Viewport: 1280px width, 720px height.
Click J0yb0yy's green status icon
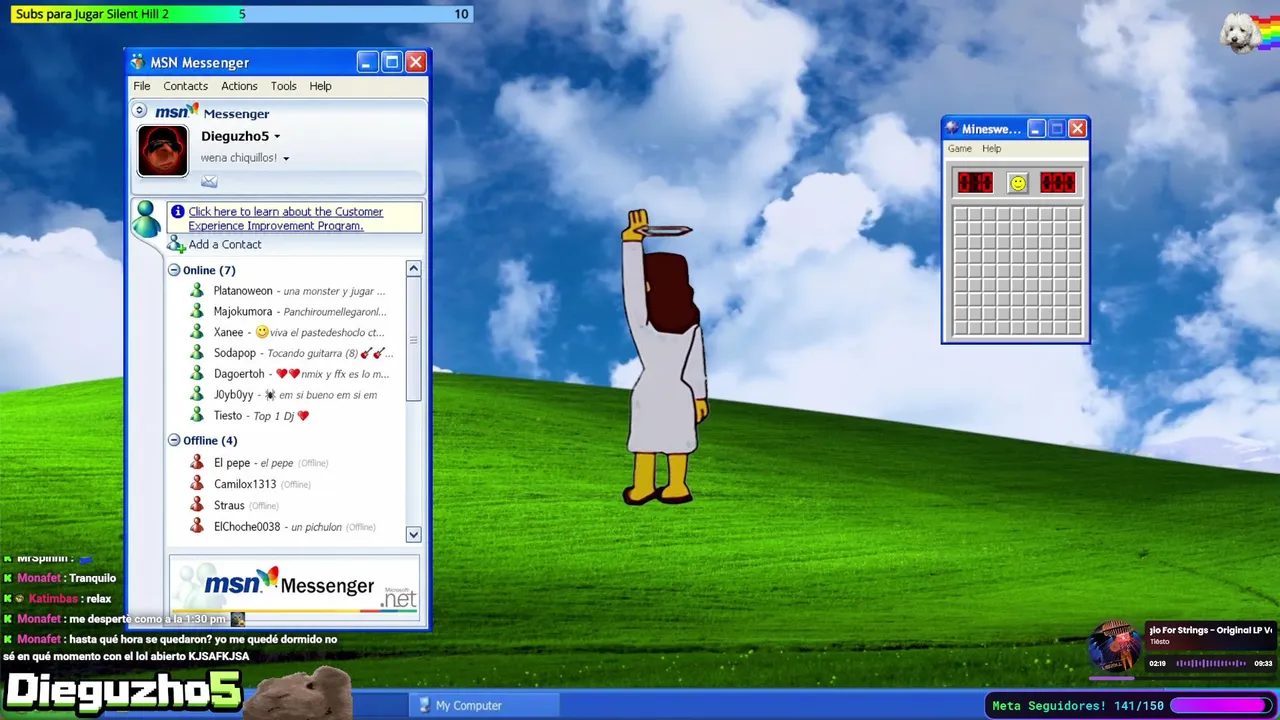coord(197,395)
